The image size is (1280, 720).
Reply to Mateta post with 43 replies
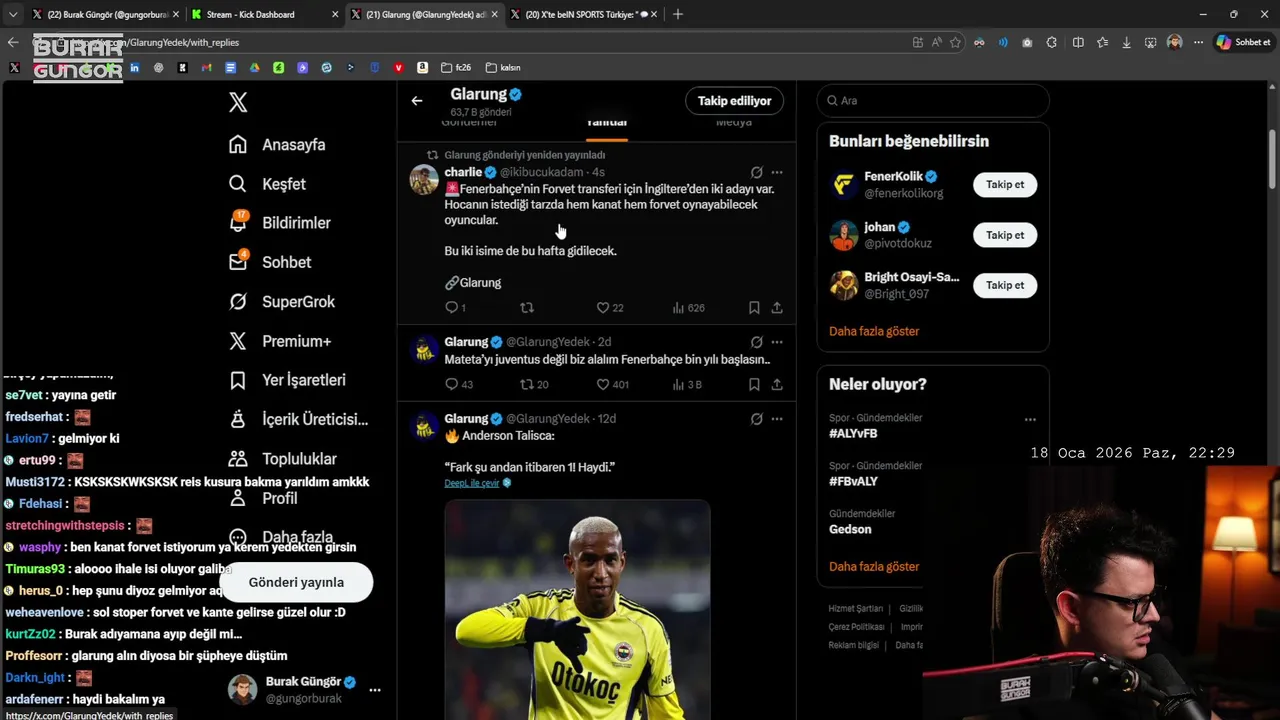pyautogui.click(x=458, y=384)
